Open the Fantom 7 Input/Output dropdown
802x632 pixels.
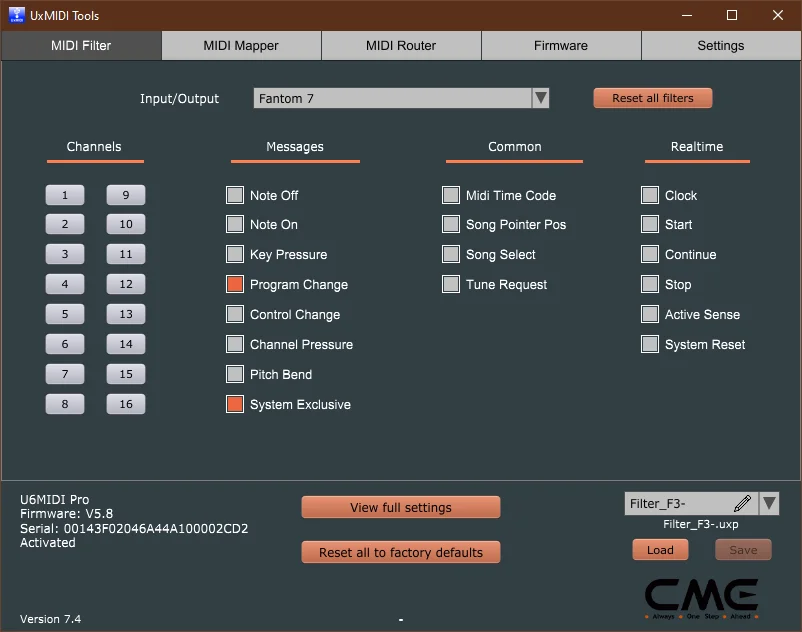pyautogui.click(x=540, y=98)
